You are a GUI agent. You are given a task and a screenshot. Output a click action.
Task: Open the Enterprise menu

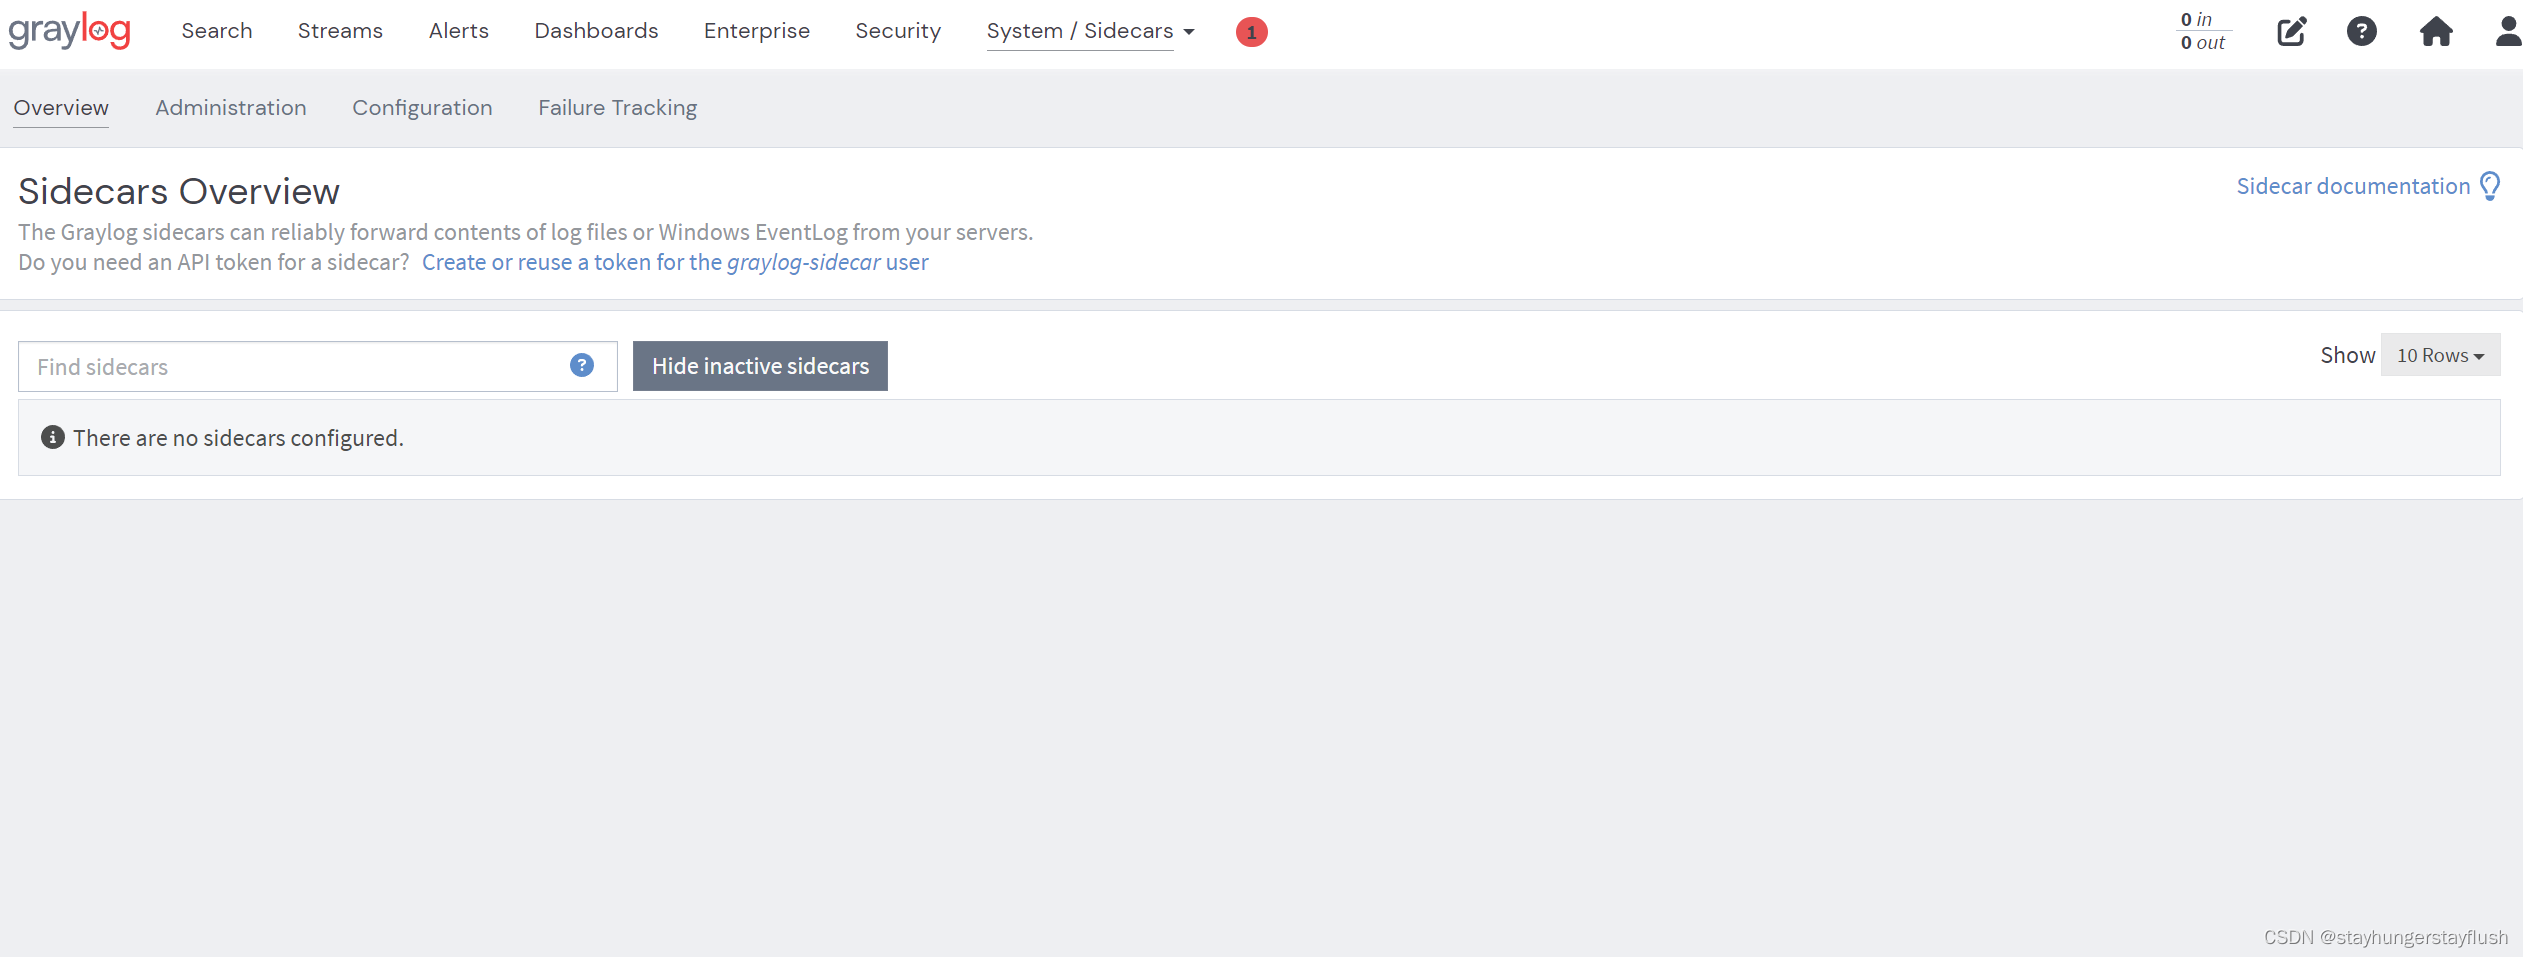coord(757,31)
